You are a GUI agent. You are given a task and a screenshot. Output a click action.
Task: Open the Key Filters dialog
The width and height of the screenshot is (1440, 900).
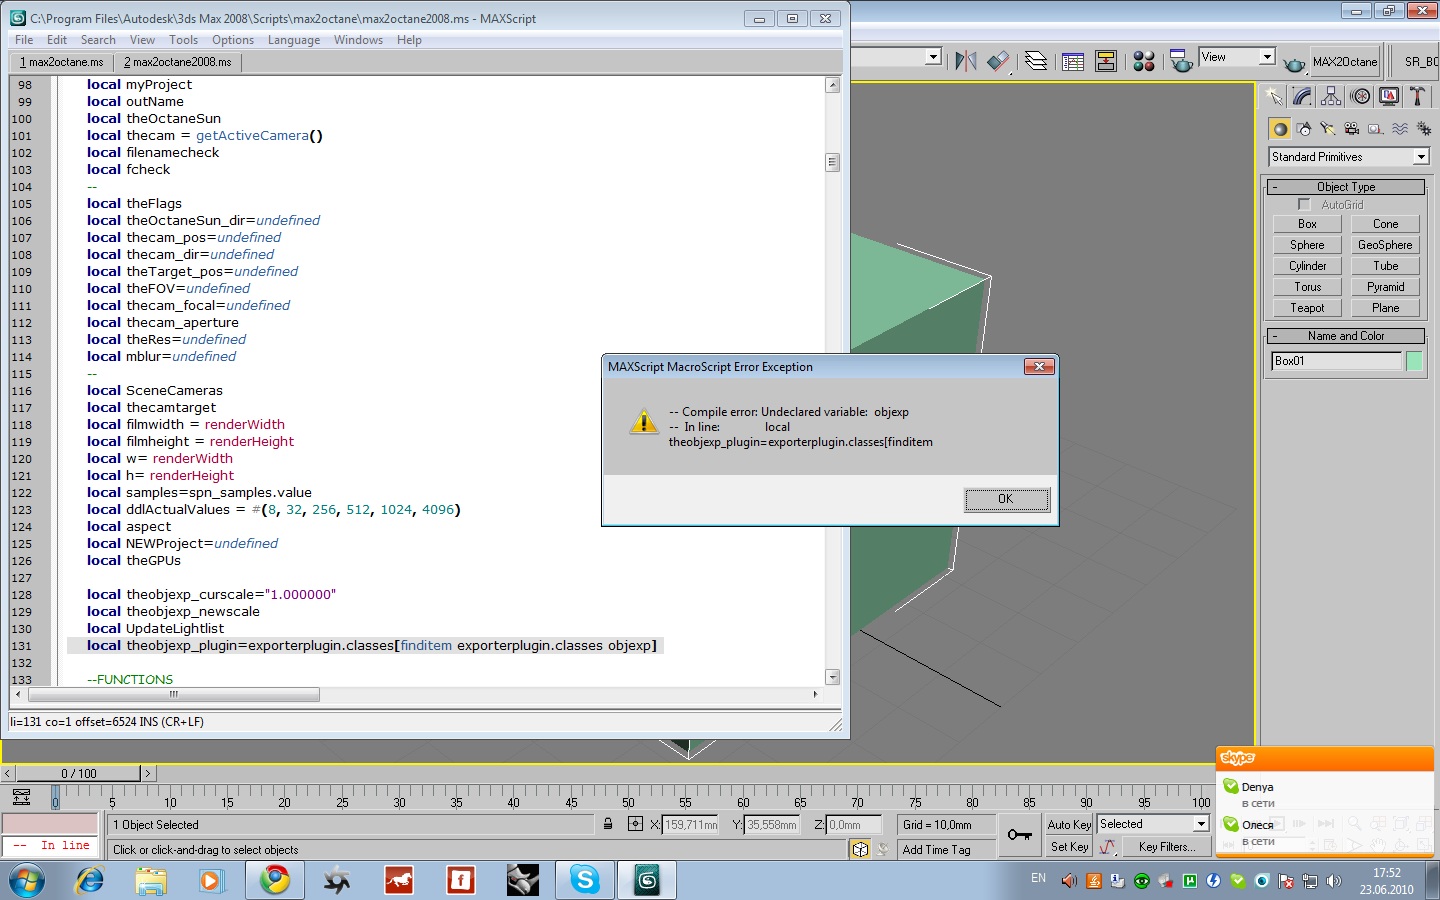[1166, 847]
